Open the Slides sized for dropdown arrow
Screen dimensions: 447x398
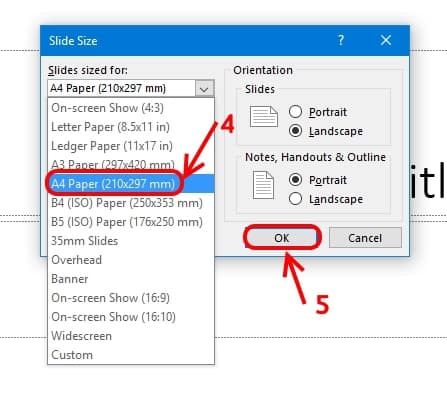click(x=204, y=89)
